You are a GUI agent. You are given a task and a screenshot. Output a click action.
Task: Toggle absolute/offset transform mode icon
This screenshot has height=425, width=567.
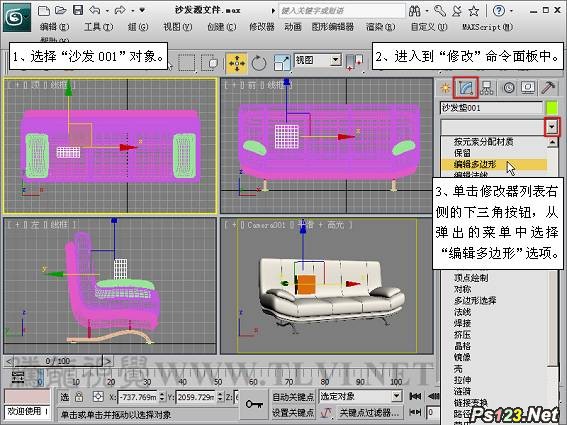(98, 397)
